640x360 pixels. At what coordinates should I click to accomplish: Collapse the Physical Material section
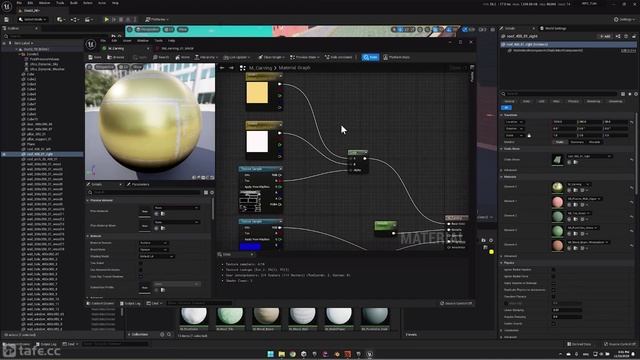click(x=88, y=200)
